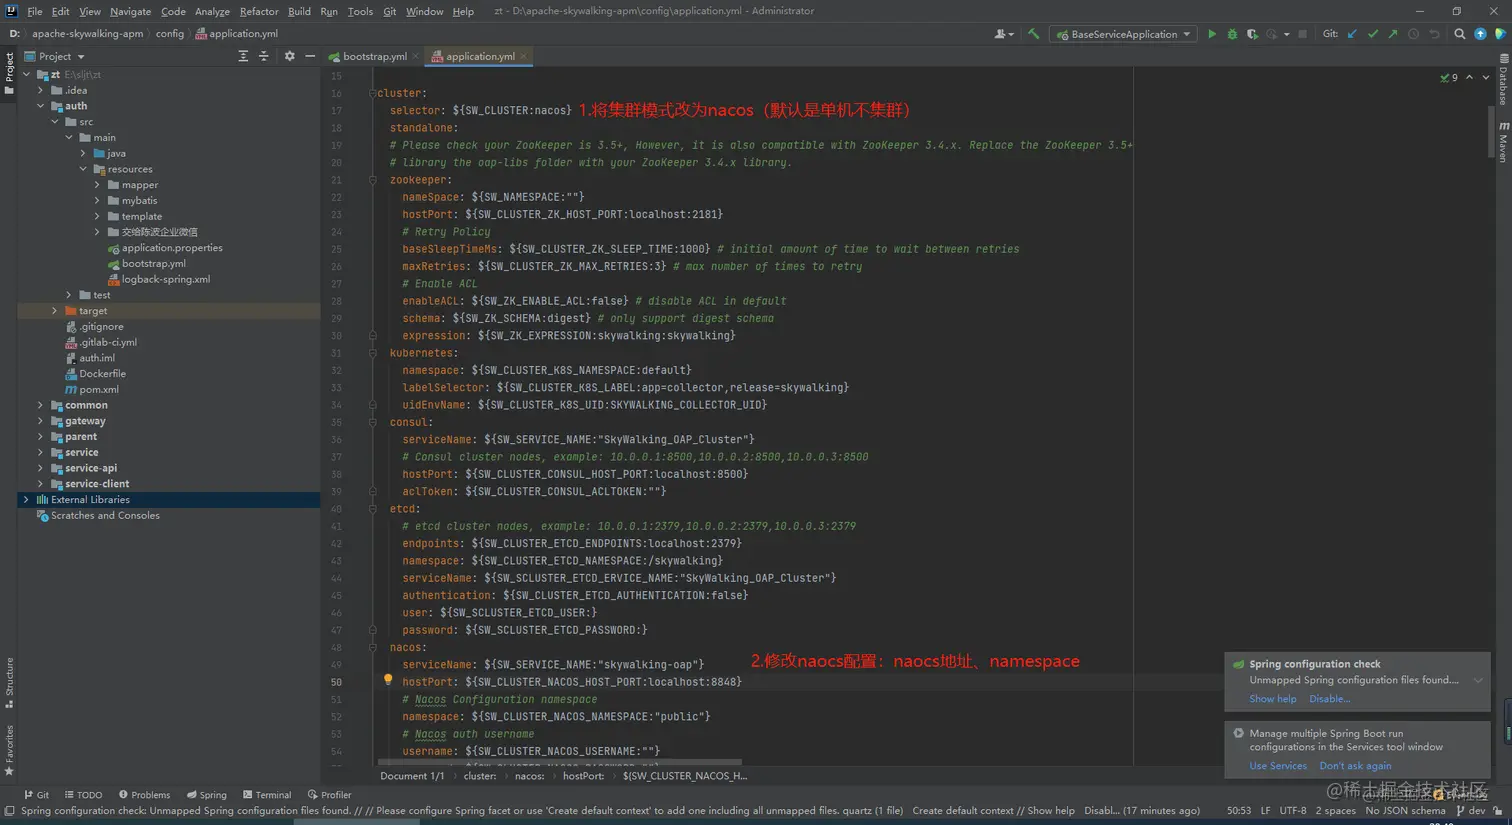Expand the gateway module
Screen dimensions: 1512x825
[41, 421]
